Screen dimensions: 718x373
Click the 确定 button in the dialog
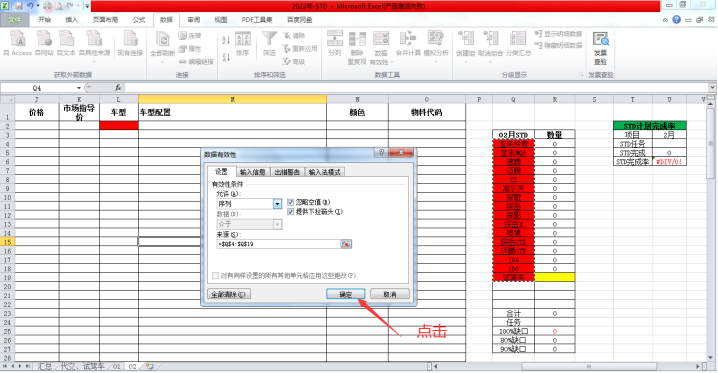[346, 294]
